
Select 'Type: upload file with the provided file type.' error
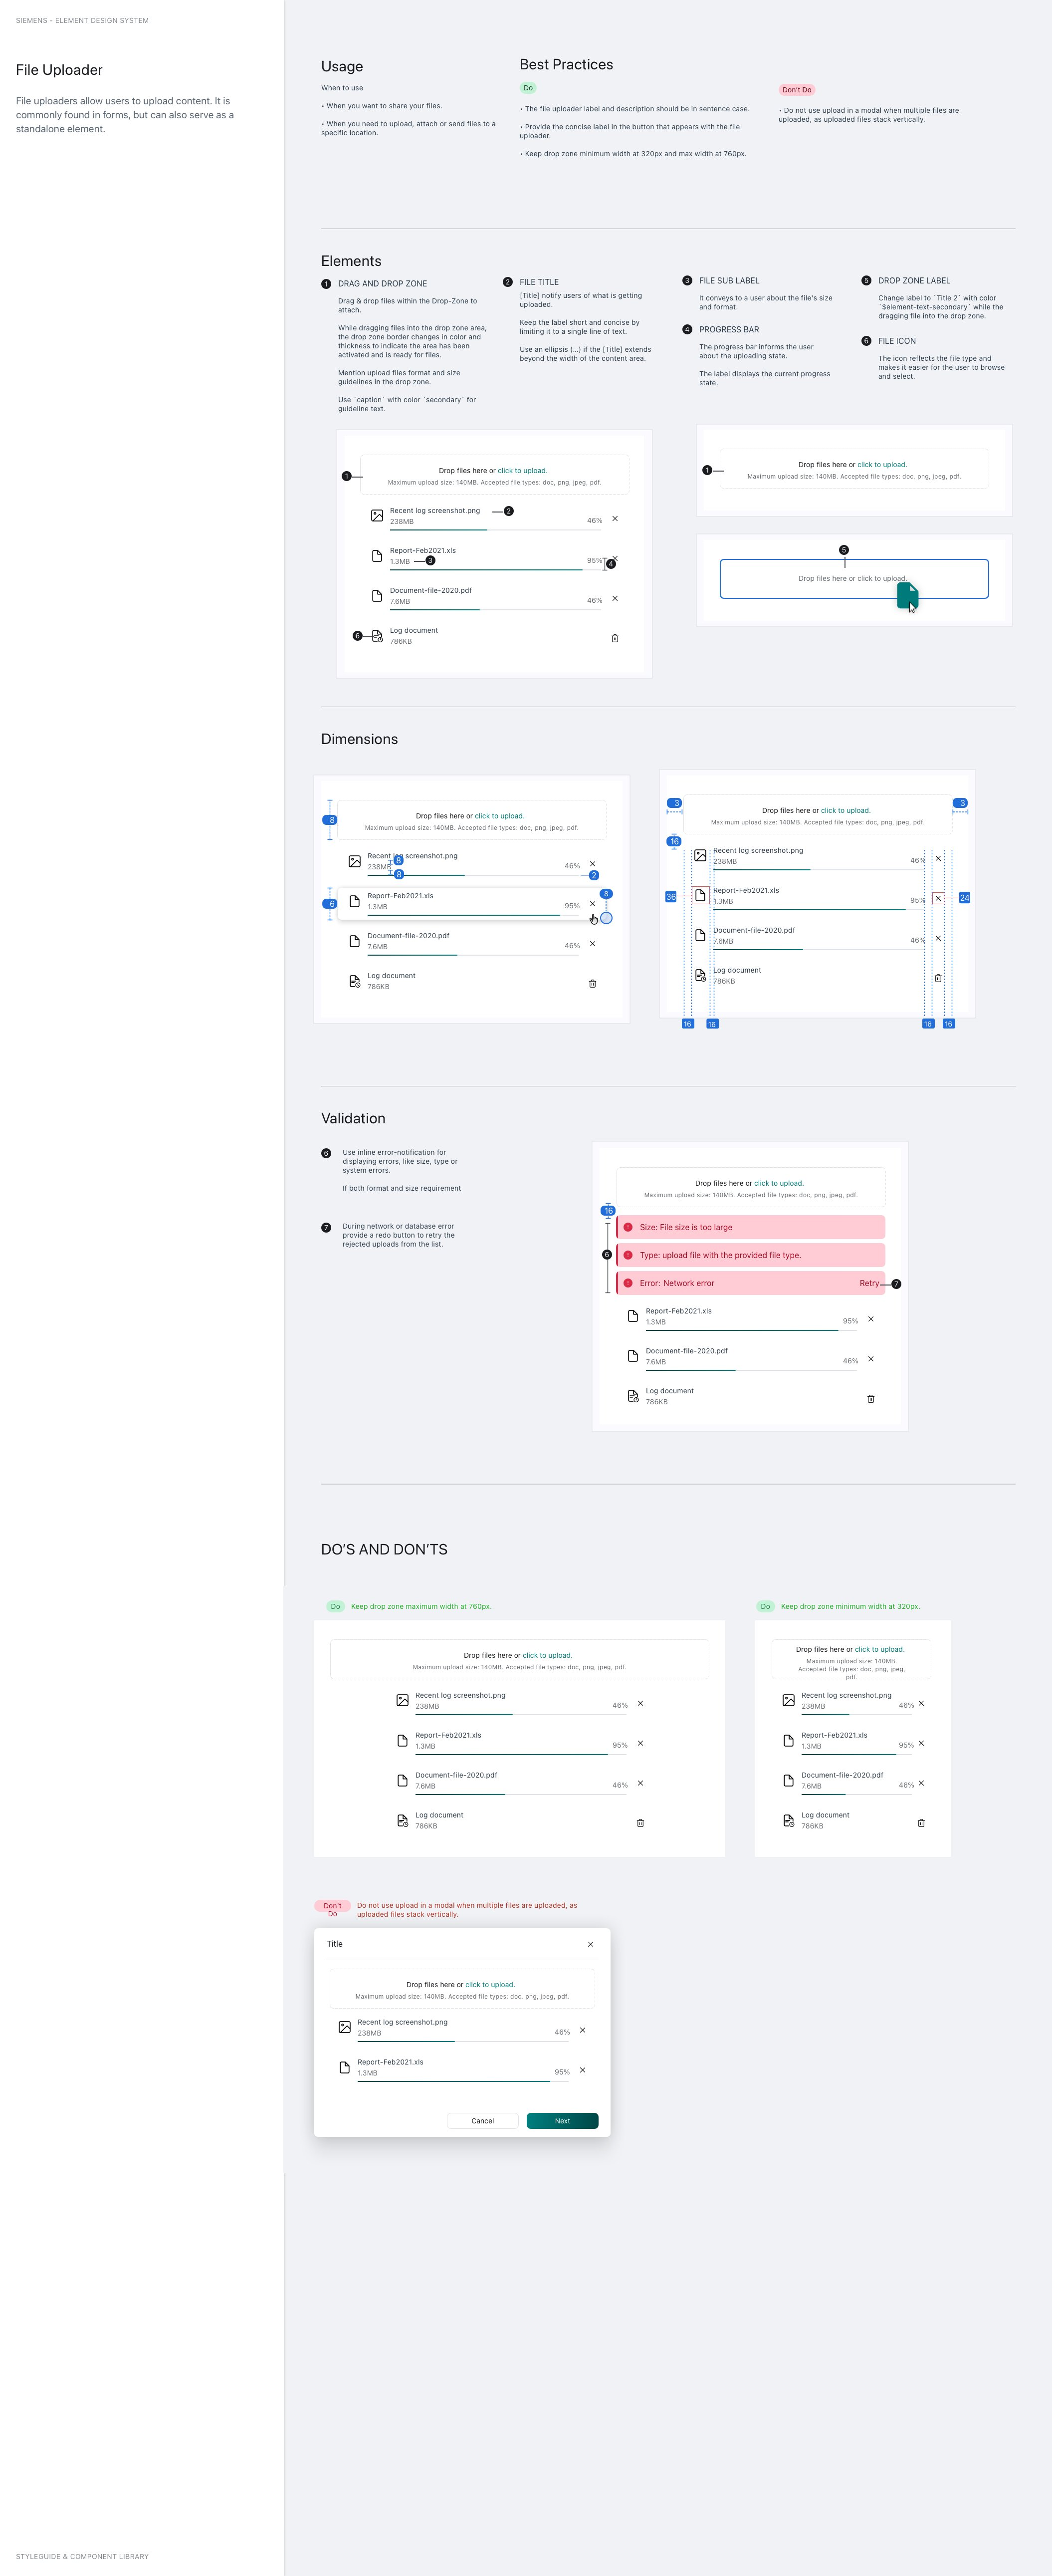(x=751, y=1255)
